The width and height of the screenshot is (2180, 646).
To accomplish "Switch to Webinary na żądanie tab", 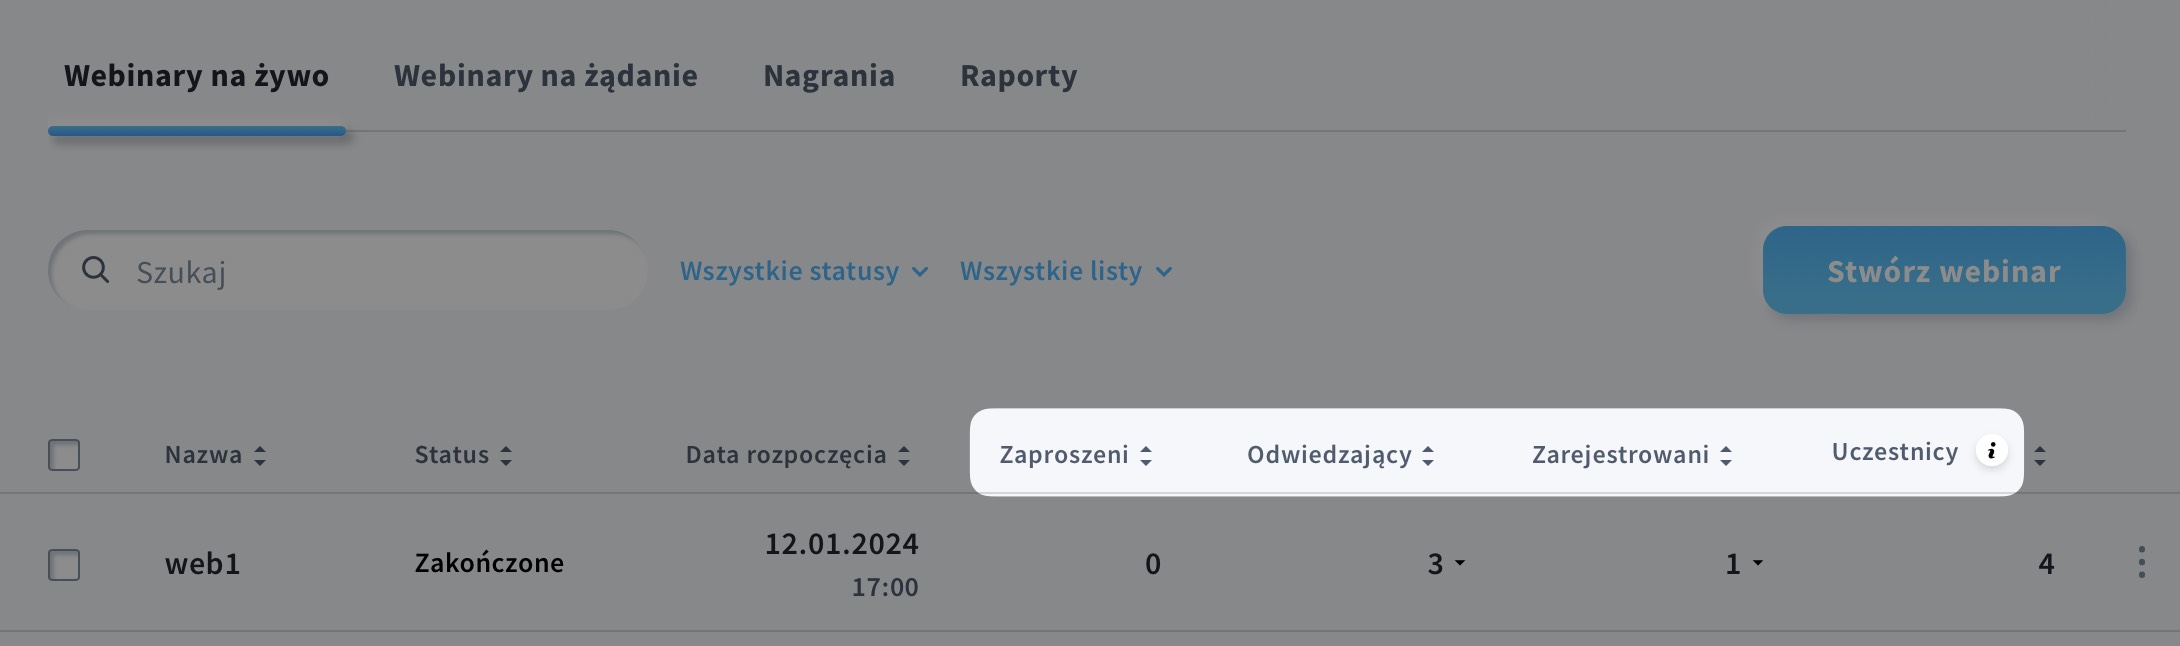I will point(546,76).
